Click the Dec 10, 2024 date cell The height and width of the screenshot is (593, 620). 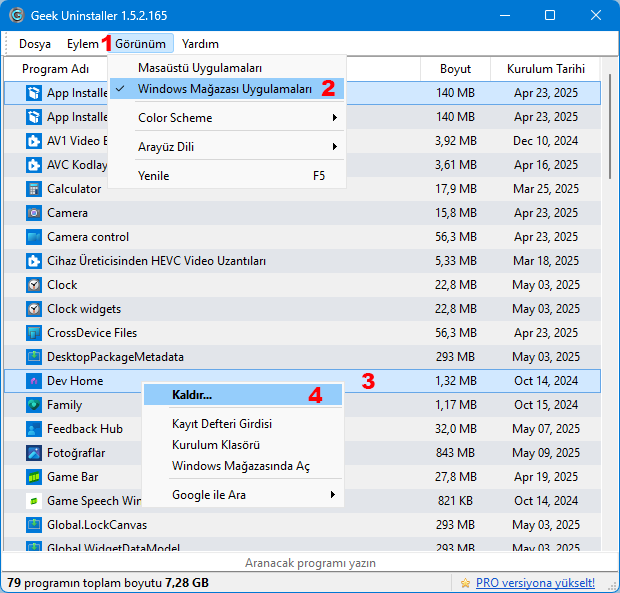[546, 141]
